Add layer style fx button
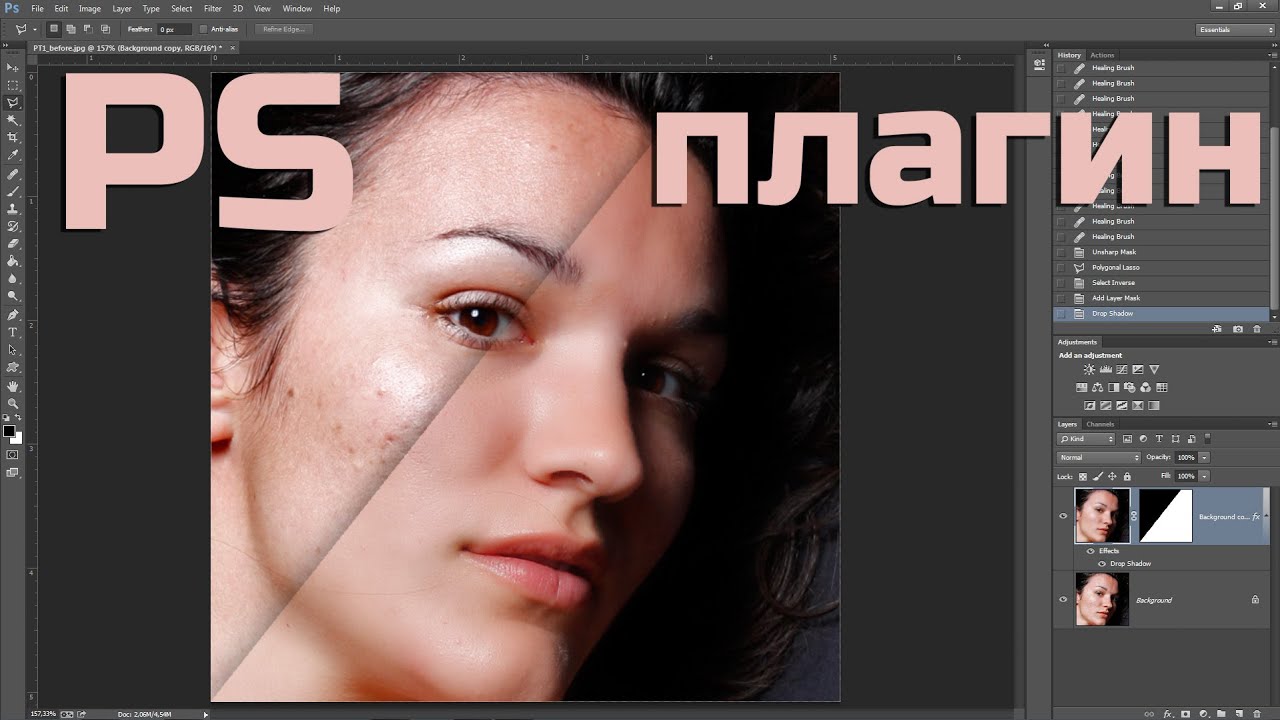The height and width of the screenshot is (720, 1280). (1168, 714)
